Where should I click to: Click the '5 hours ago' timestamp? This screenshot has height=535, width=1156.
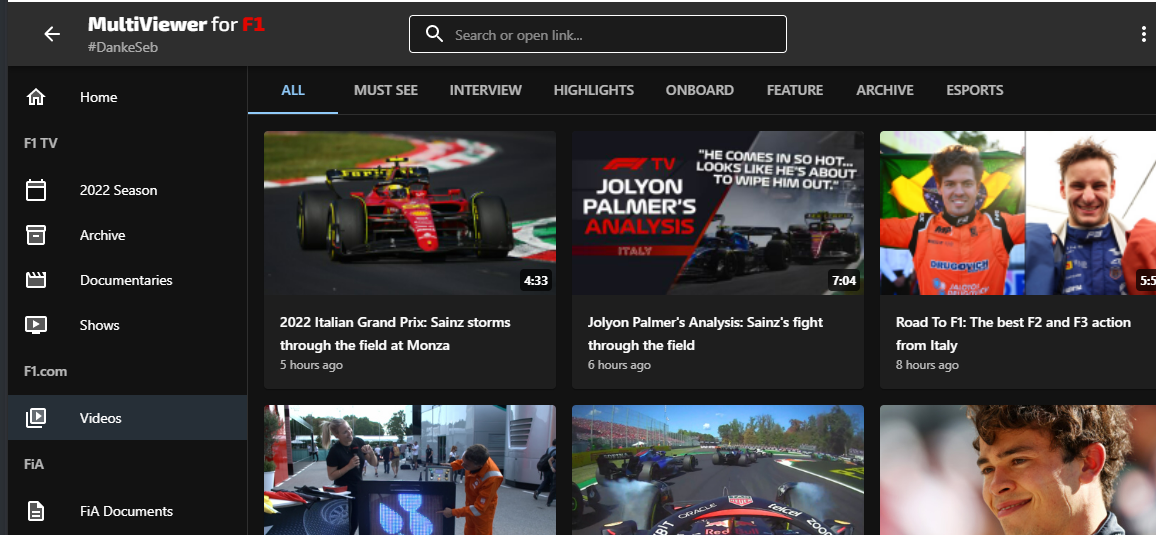(311, 365)
